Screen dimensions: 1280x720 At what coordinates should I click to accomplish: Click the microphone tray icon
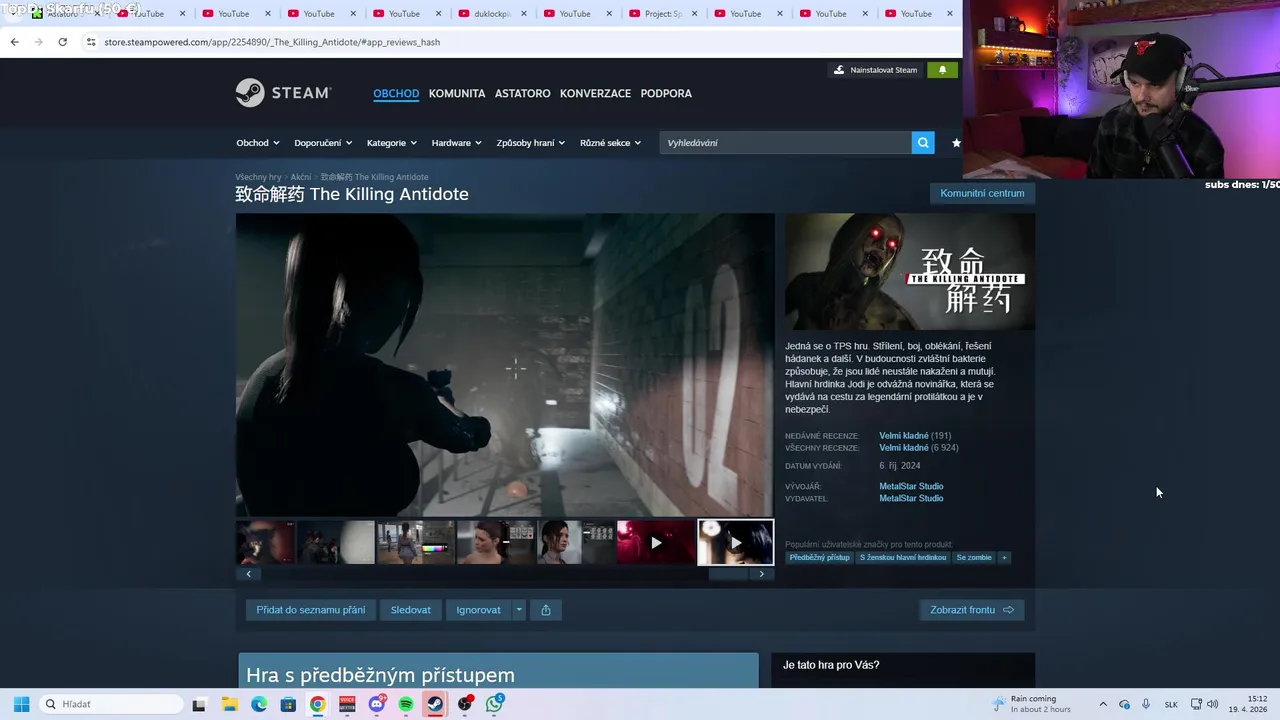1146,704
